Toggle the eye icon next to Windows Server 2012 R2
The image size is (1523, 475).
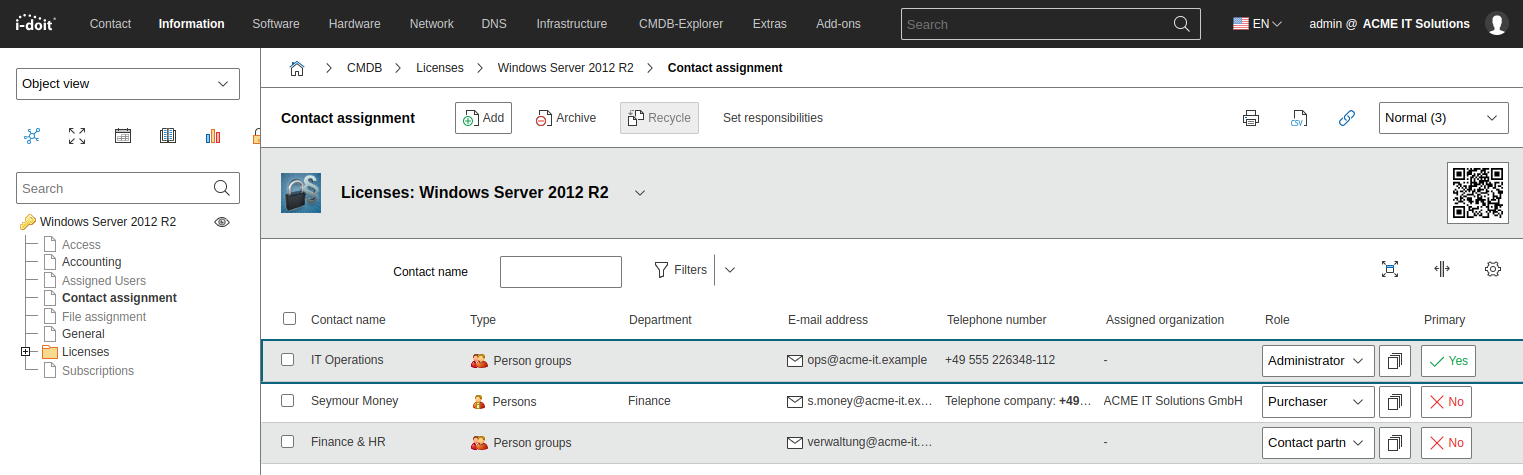pos(222,222)
